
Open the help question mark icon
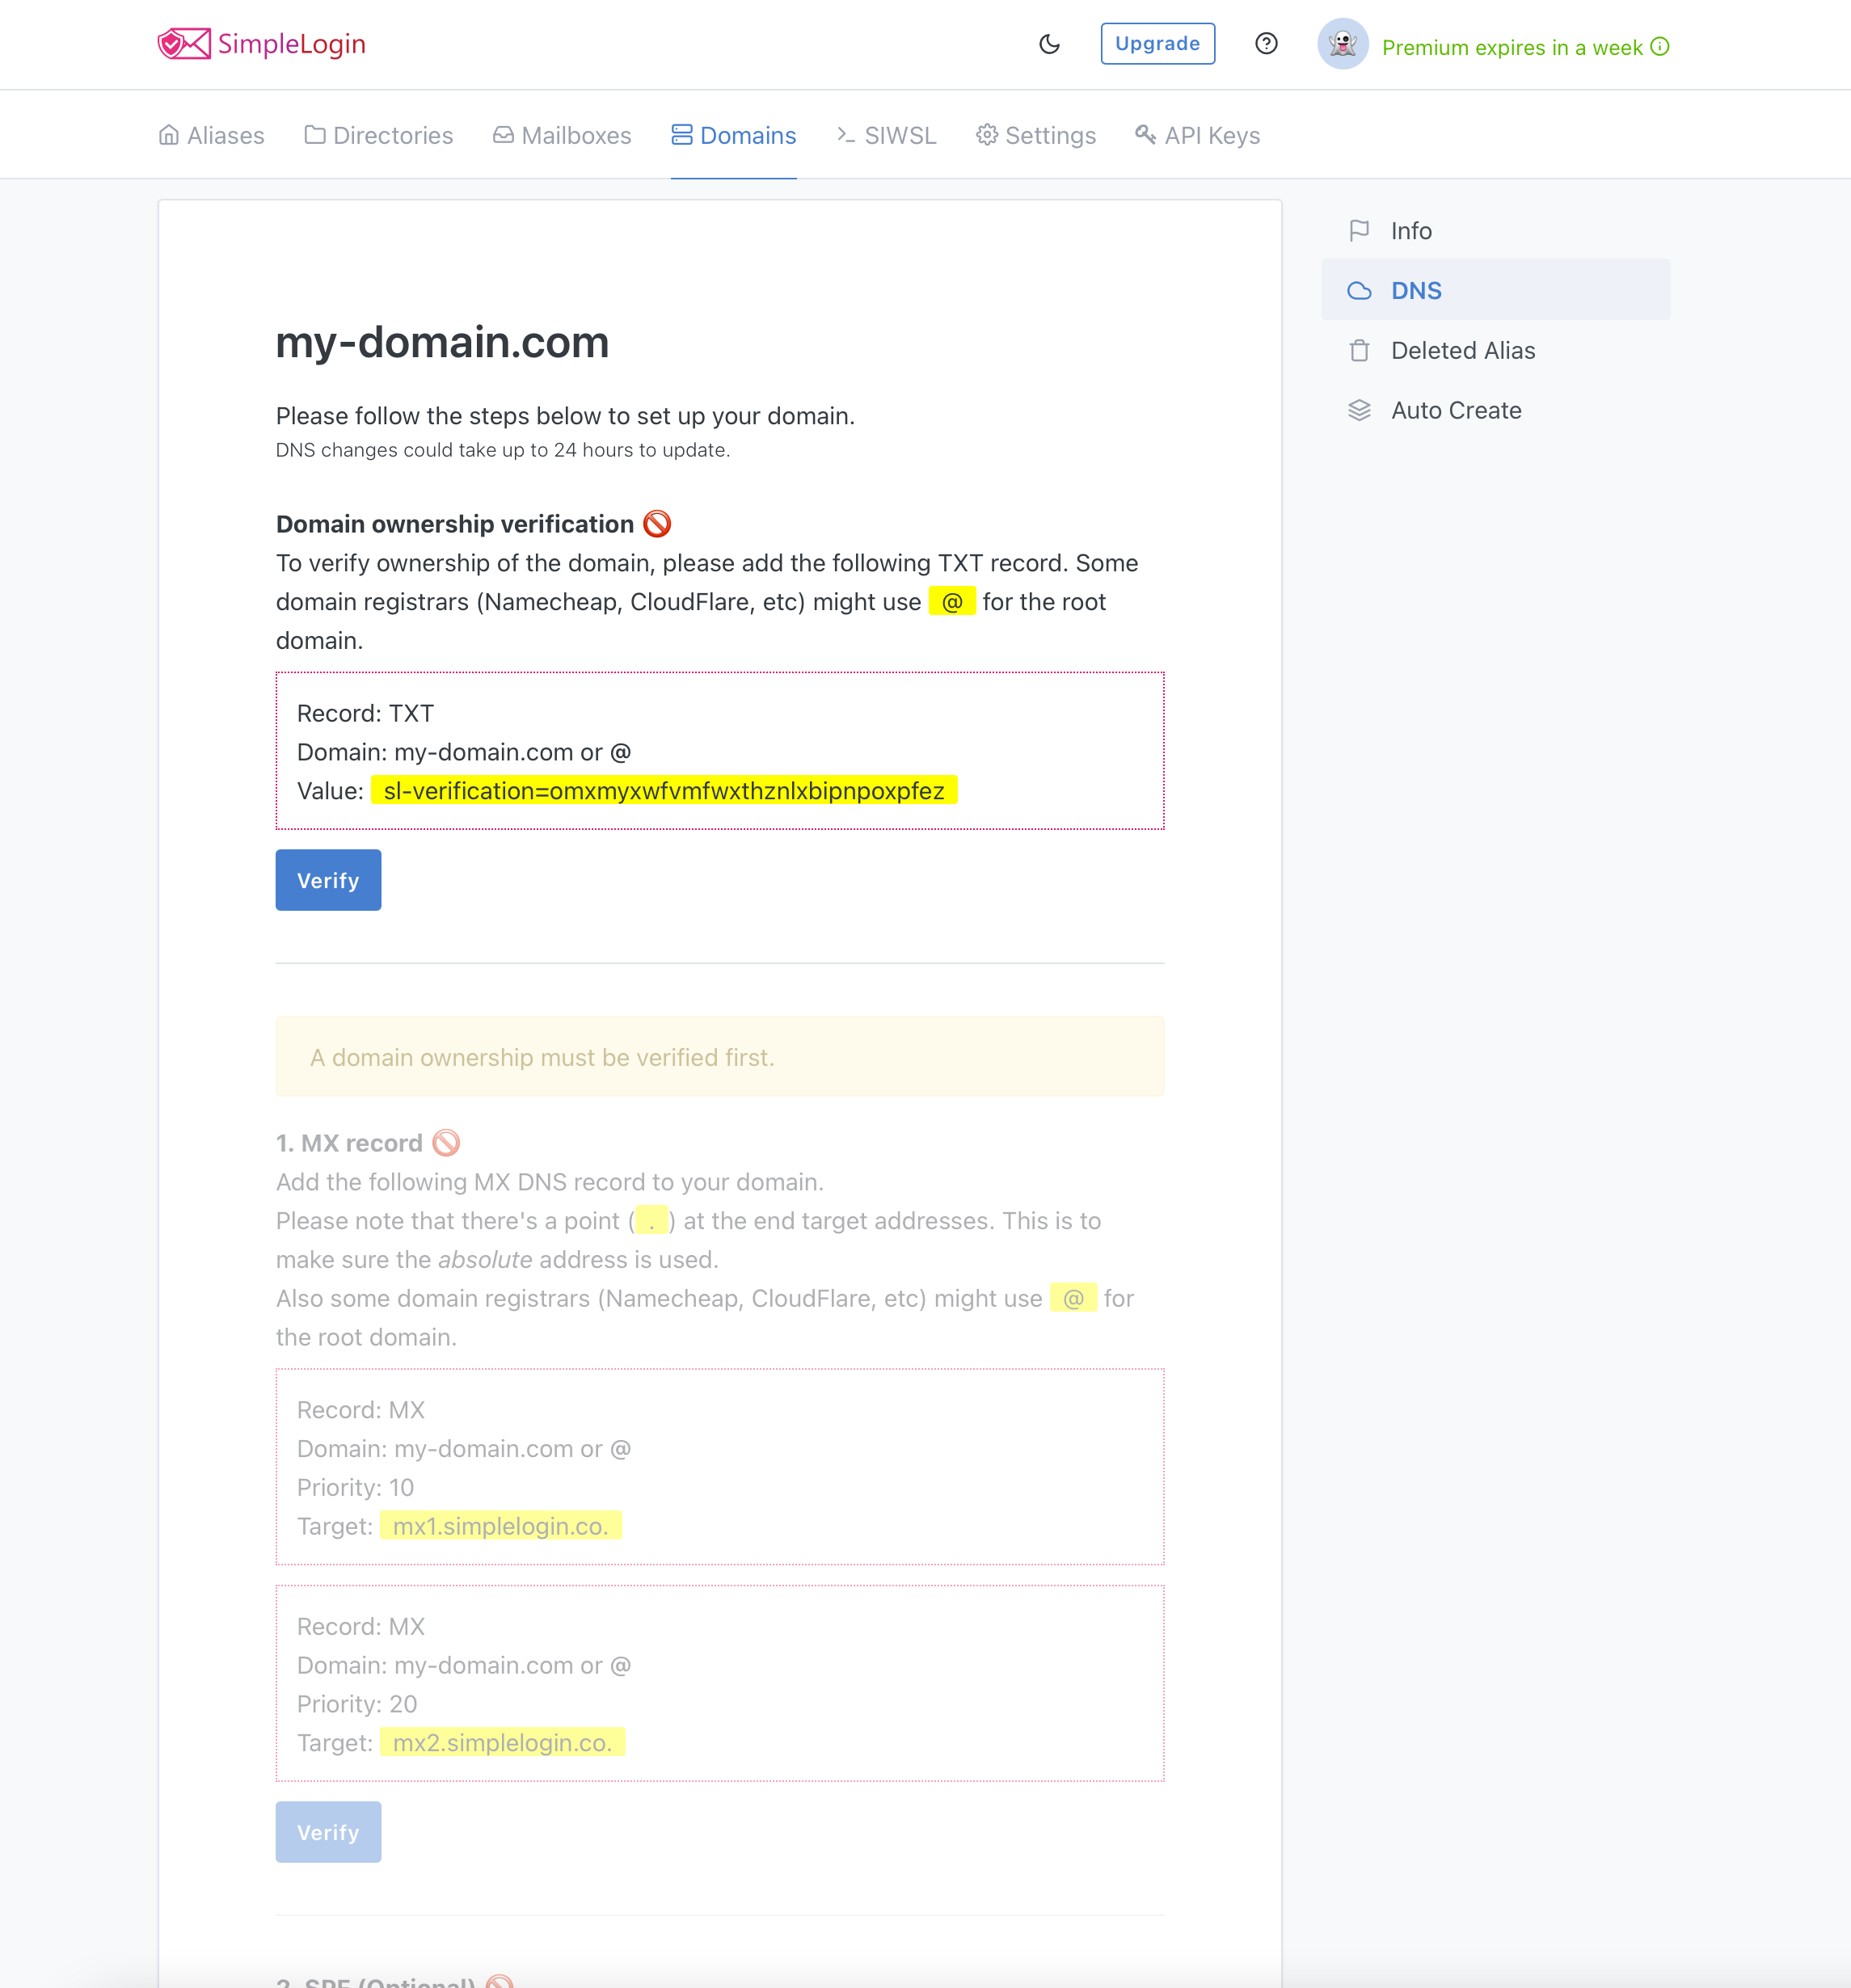click(x=1266, y=44)
